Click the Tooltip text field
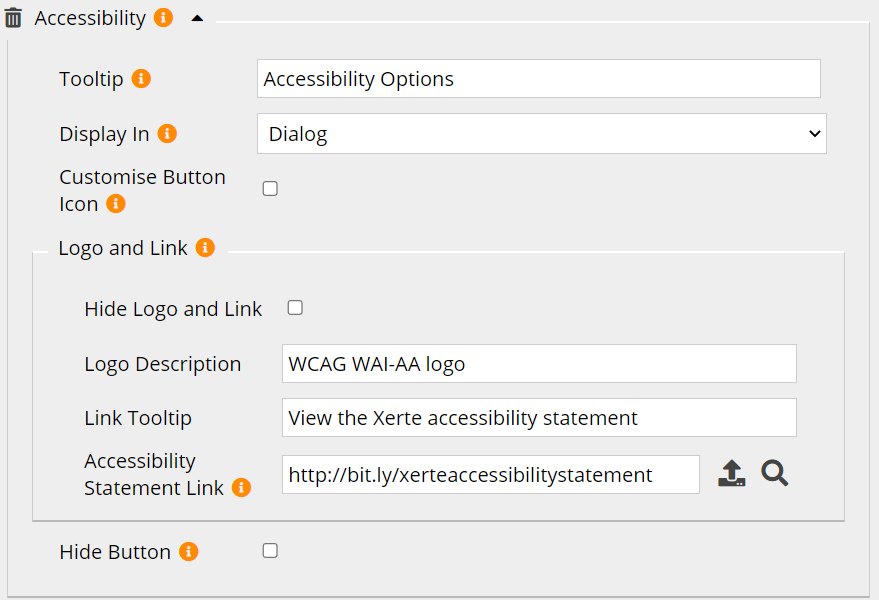 [538, 79]
